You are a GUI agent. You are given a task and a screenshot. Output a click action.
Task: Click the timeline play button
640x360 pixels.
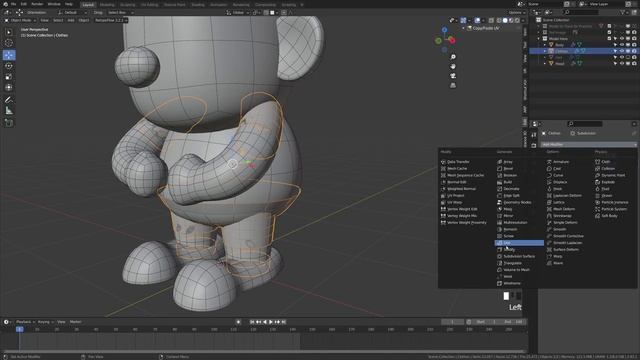pyautogui.click(x=271, y=322)
